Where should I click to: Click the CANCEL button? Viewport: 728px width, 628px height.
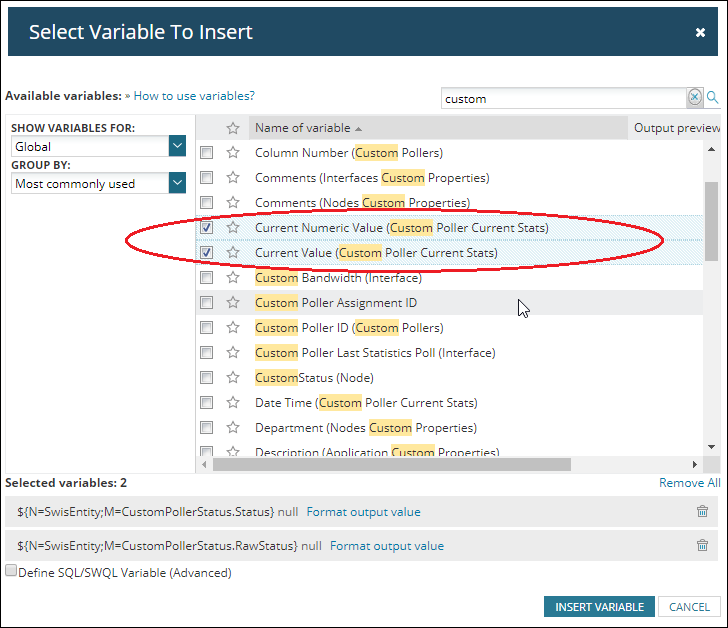click(x=689, y=607)
